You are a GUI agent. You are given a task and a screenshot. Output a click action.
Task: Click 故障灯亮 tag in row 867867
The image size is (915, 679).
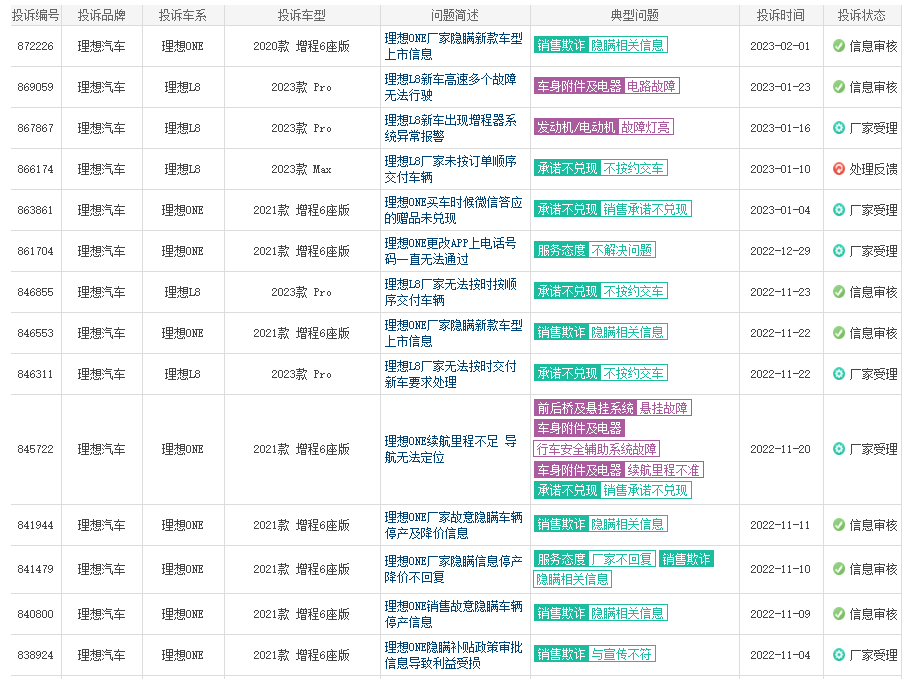click(x=645, y=127)
